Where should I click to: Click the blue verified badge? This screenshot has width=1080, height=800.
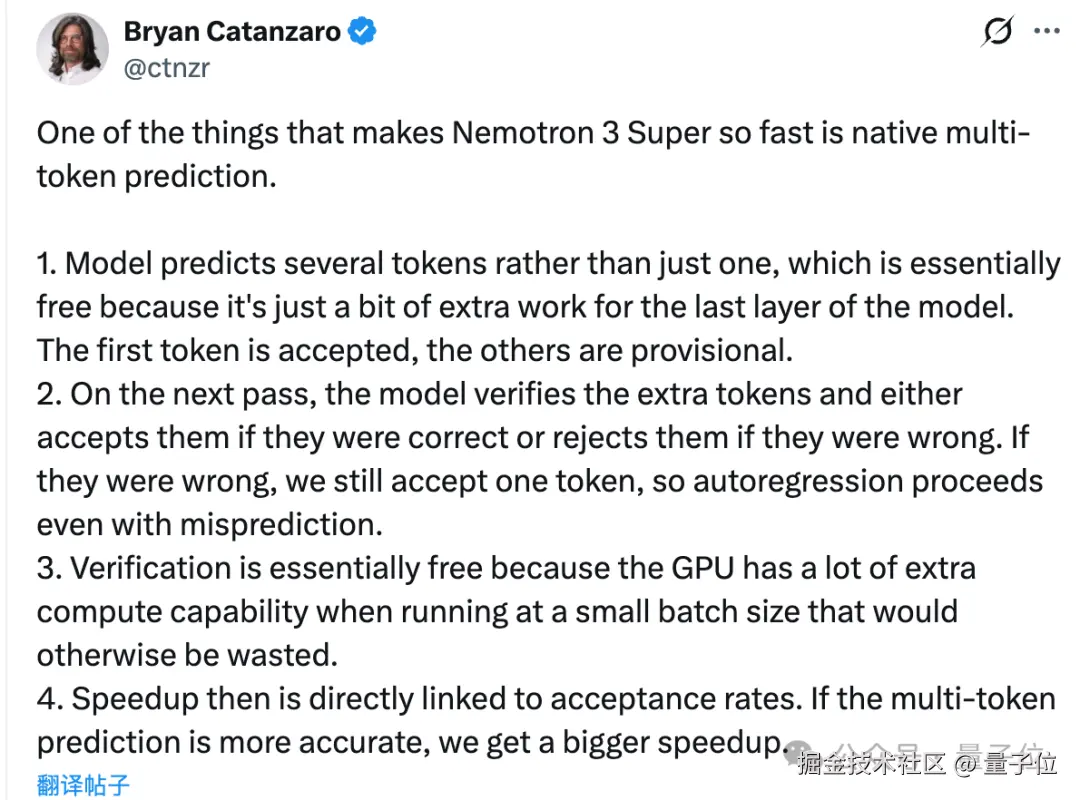point(361,33)
